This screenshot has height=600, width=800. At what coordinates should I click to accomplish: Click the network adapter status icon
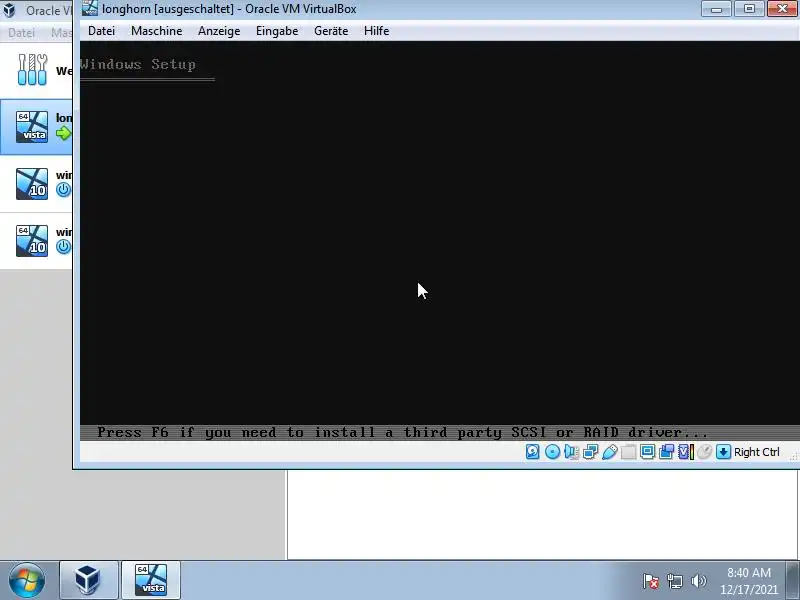pos(590,452)
